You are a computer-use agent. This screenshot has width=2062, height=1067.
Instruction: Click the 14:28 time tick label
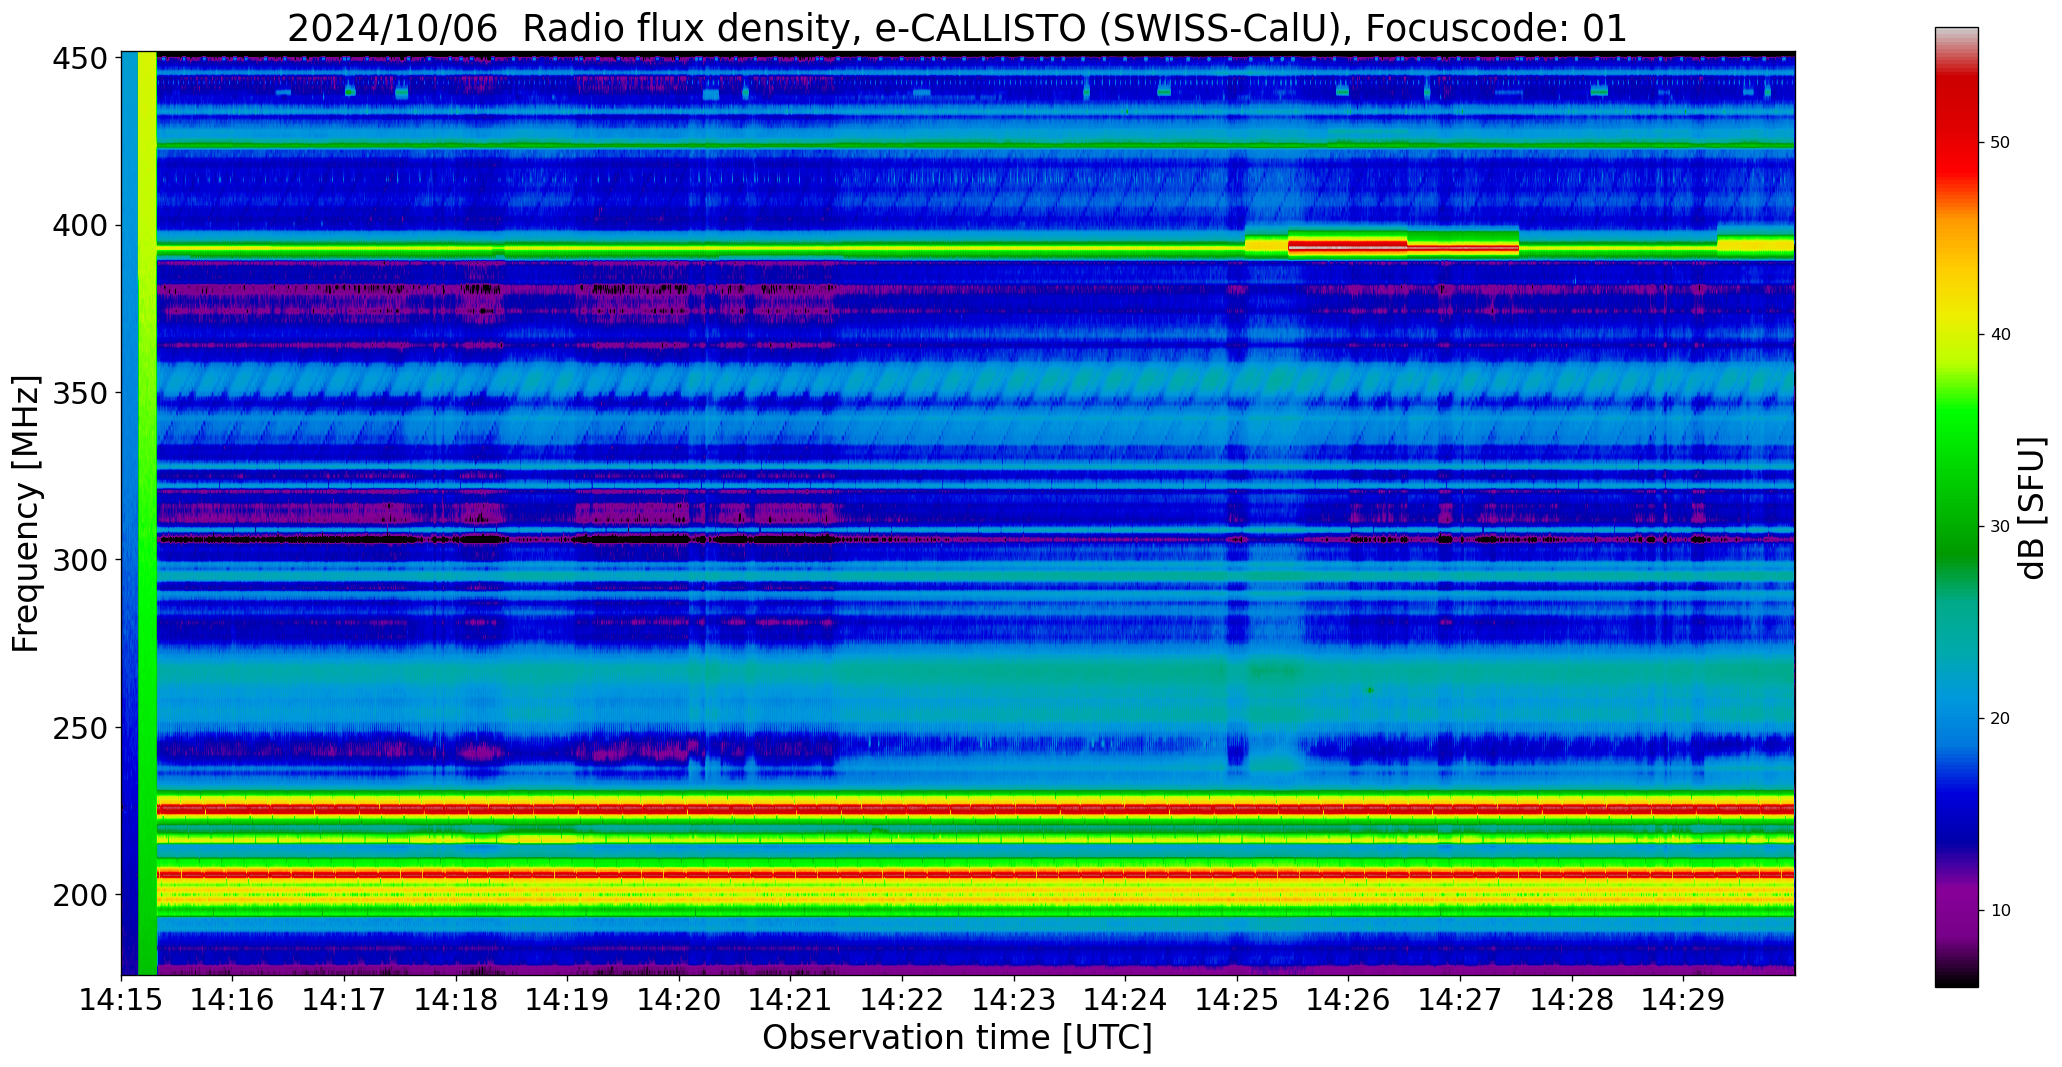pos(1572,999)
